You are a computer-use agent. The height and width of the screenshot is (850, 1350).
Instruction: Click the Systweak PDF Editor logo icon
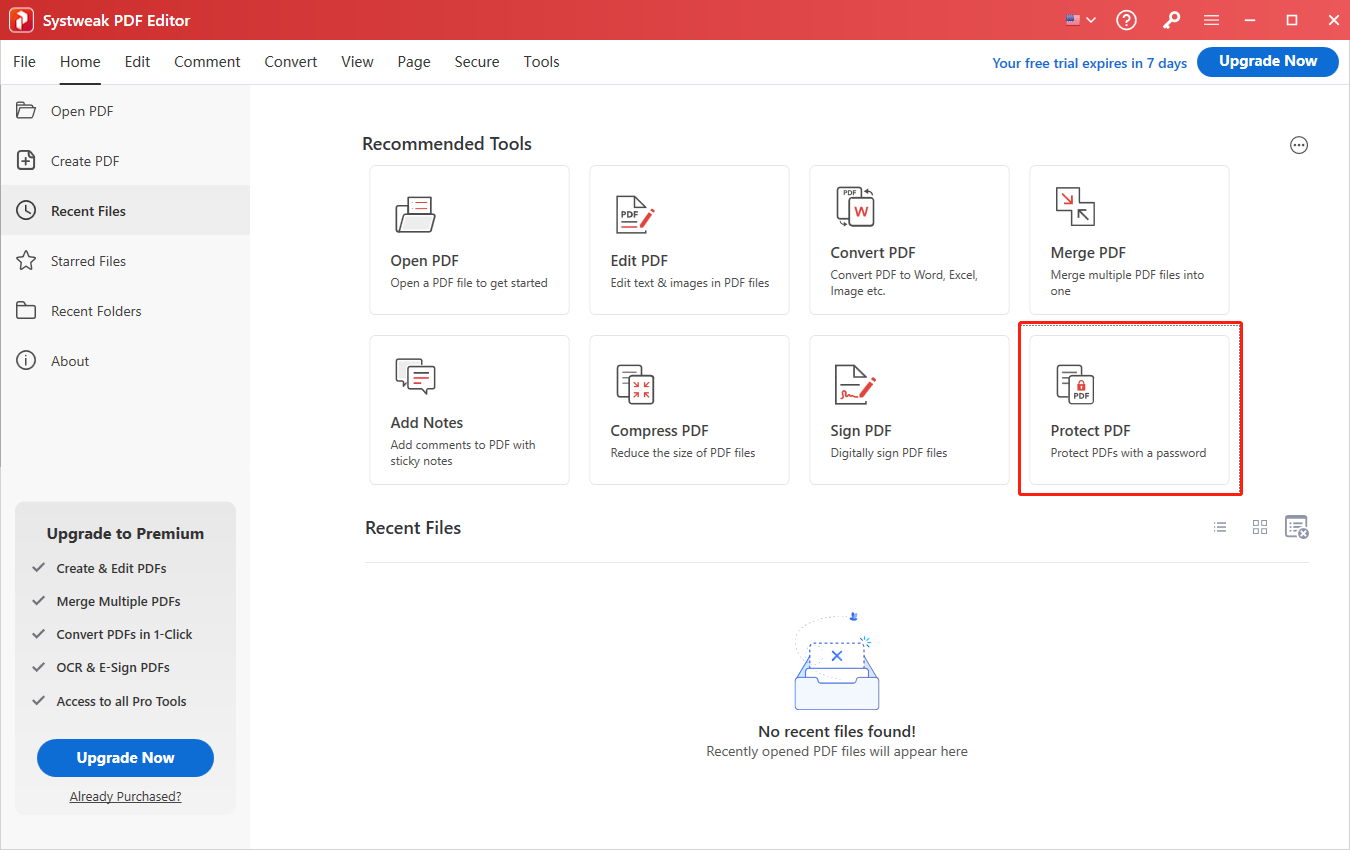point(21,20)
